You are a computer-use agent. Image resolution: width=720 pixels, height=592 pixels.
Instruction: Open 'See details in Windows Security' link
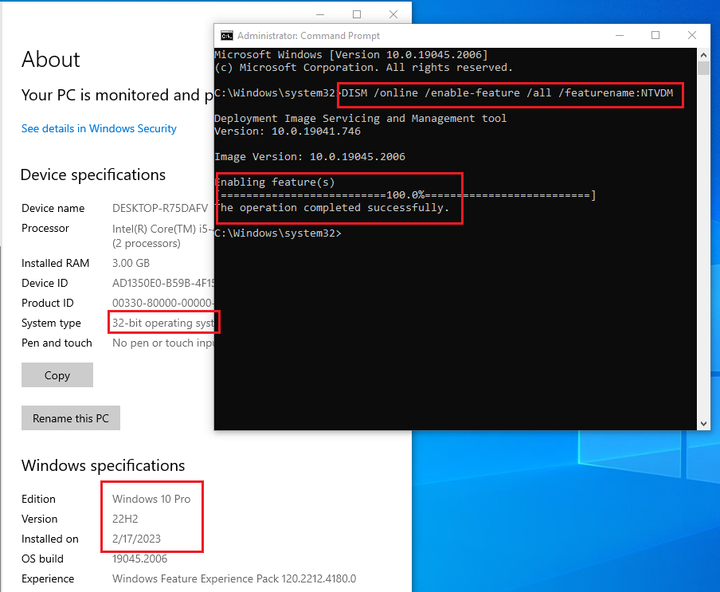(99, 128)
